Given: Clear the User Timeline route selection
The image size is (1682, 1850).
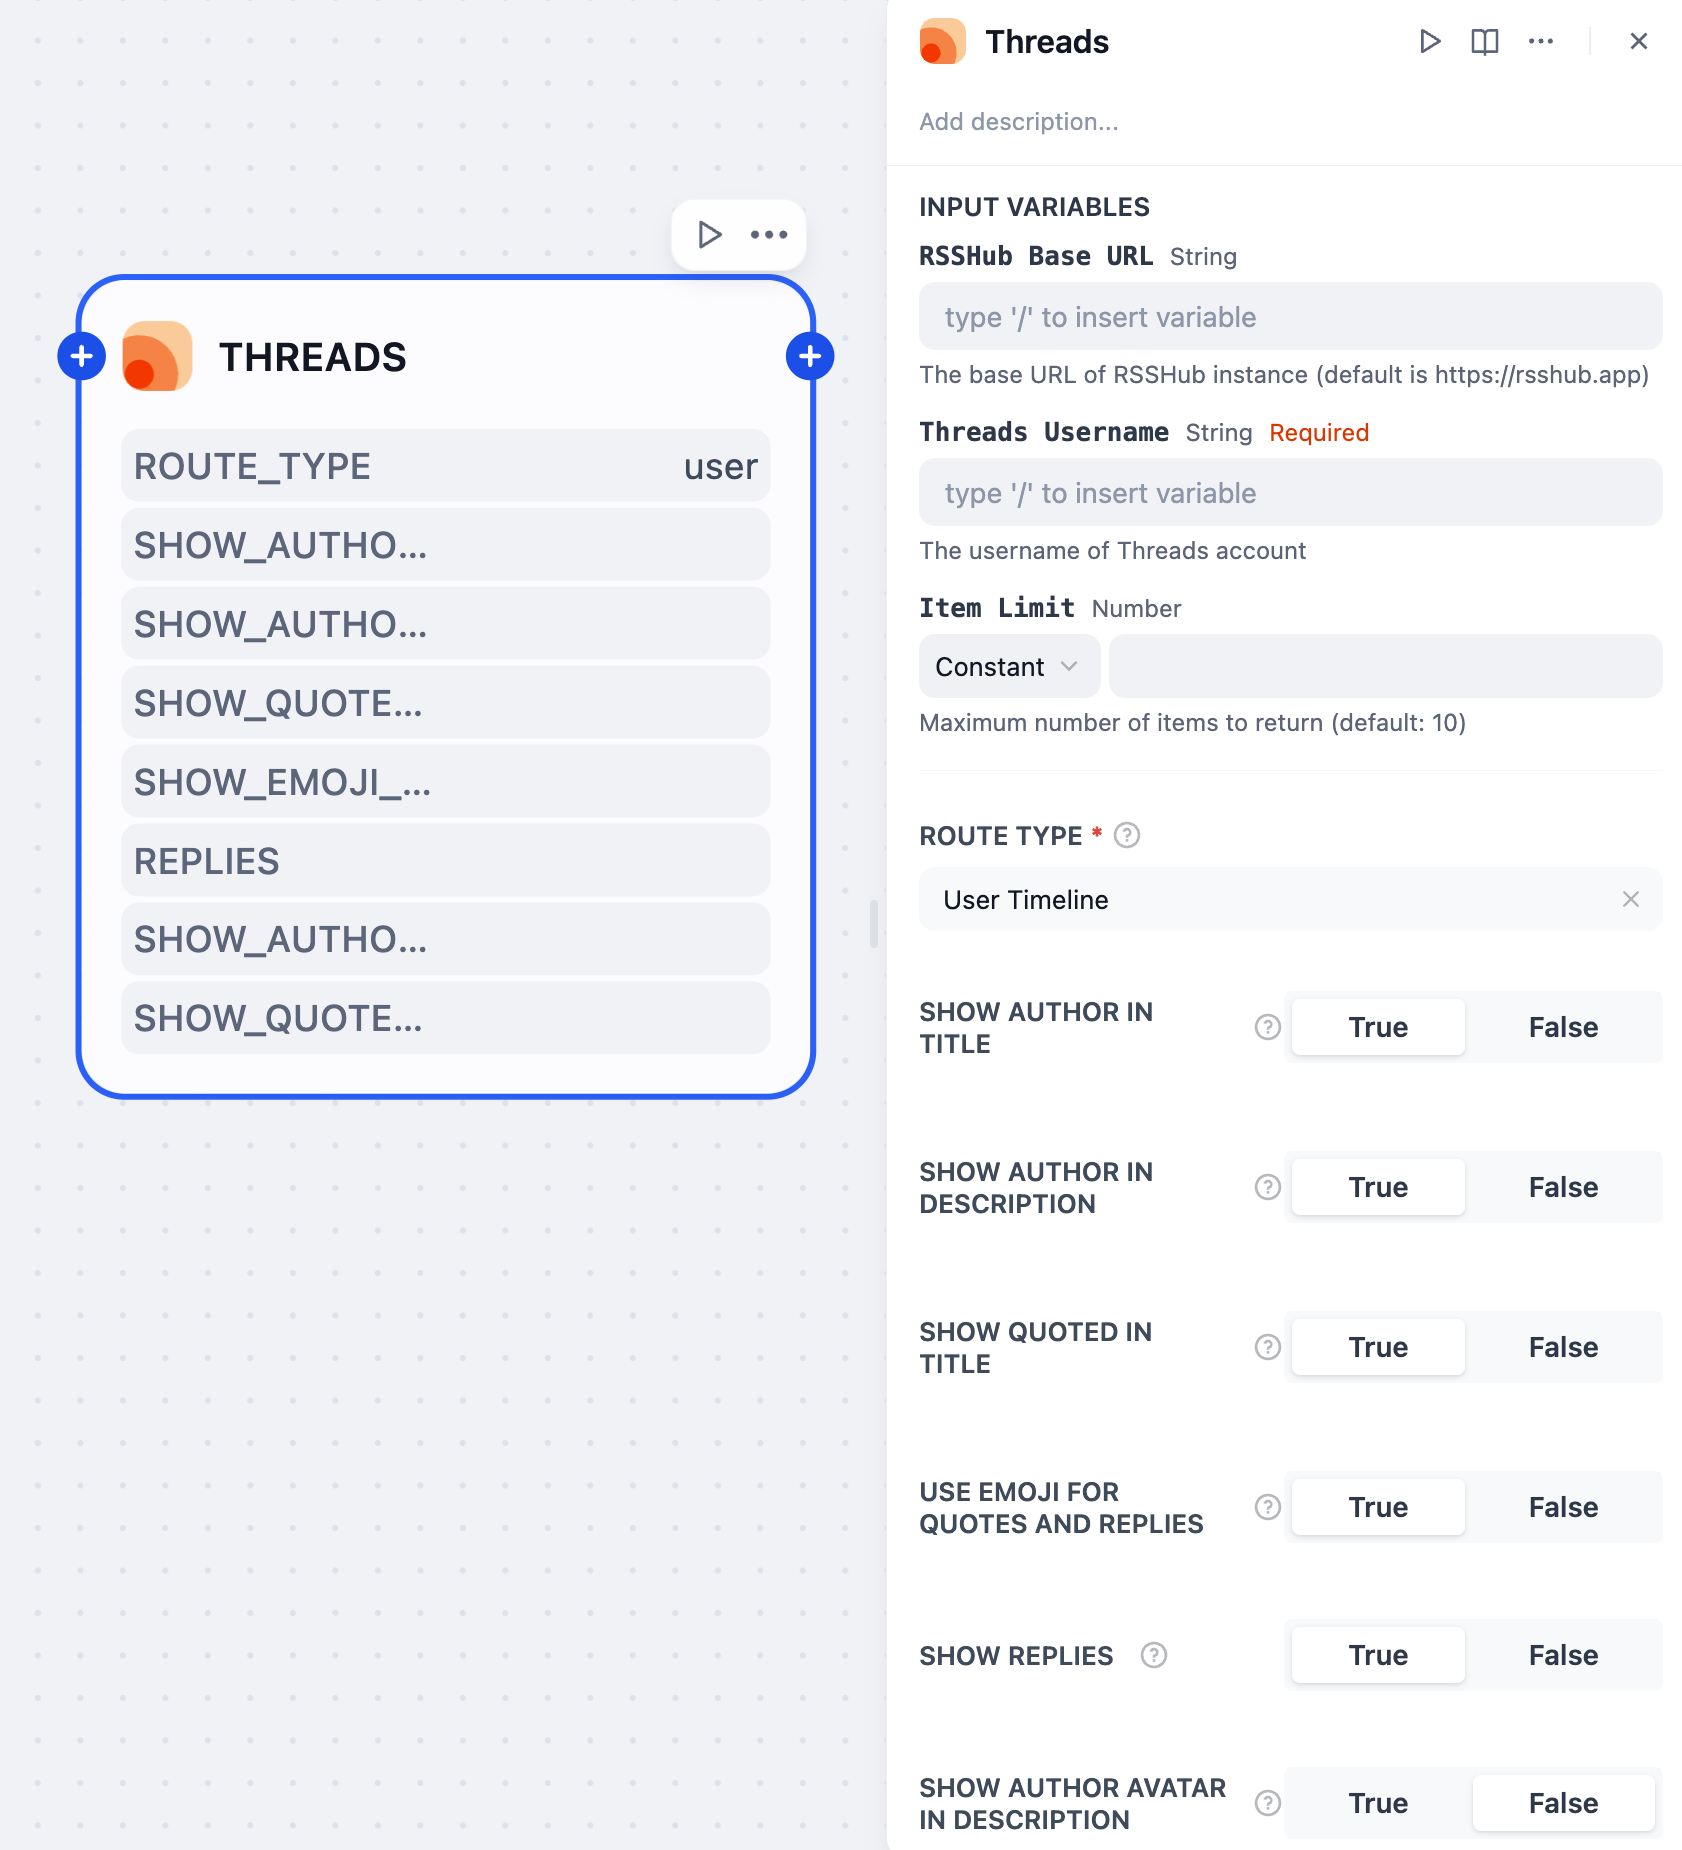Looking at the screenshot, I should 1631,899.
